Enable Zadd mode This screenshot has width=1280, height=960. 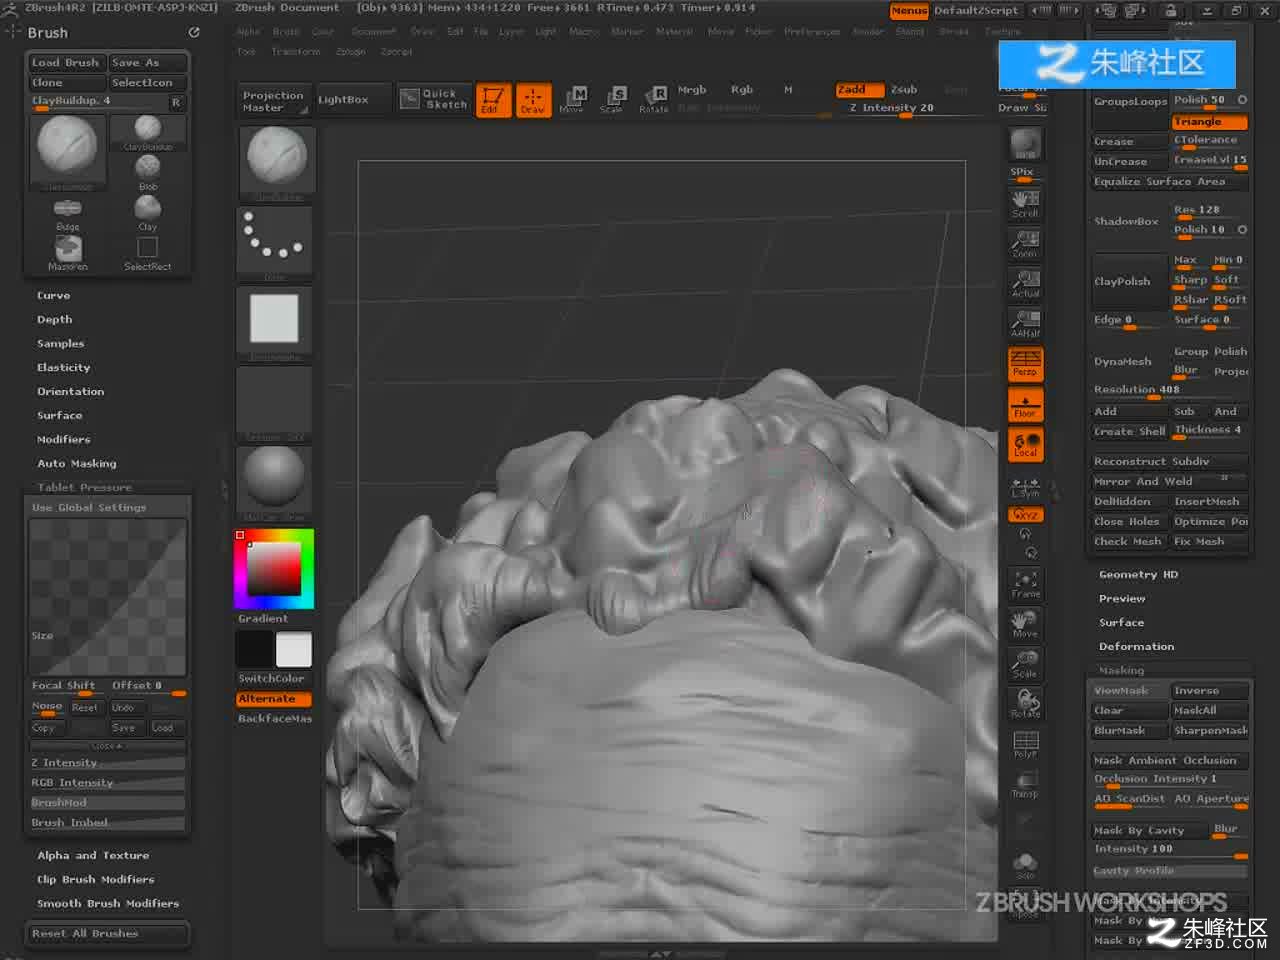point(860,90)
